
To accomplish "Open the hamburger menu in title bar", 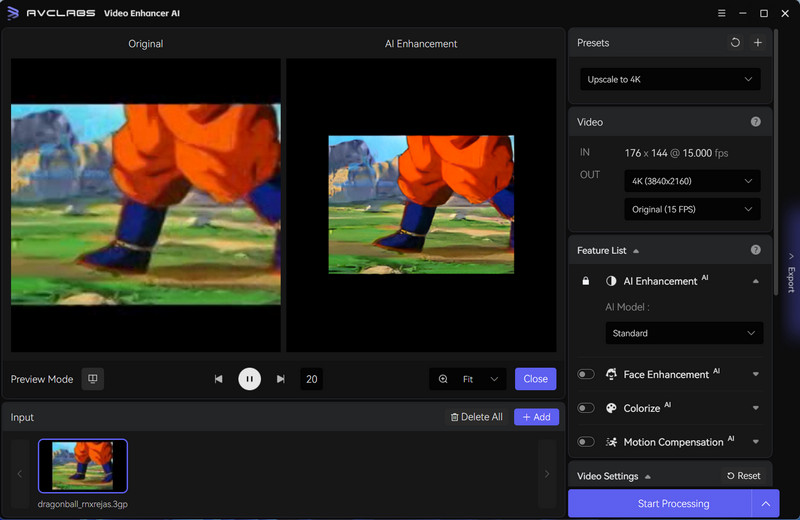I will point(722,14).
